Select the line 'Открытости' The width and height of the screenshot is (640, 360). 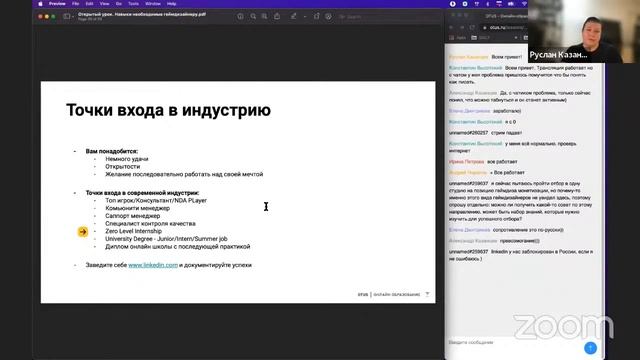(x=122, y=167)
